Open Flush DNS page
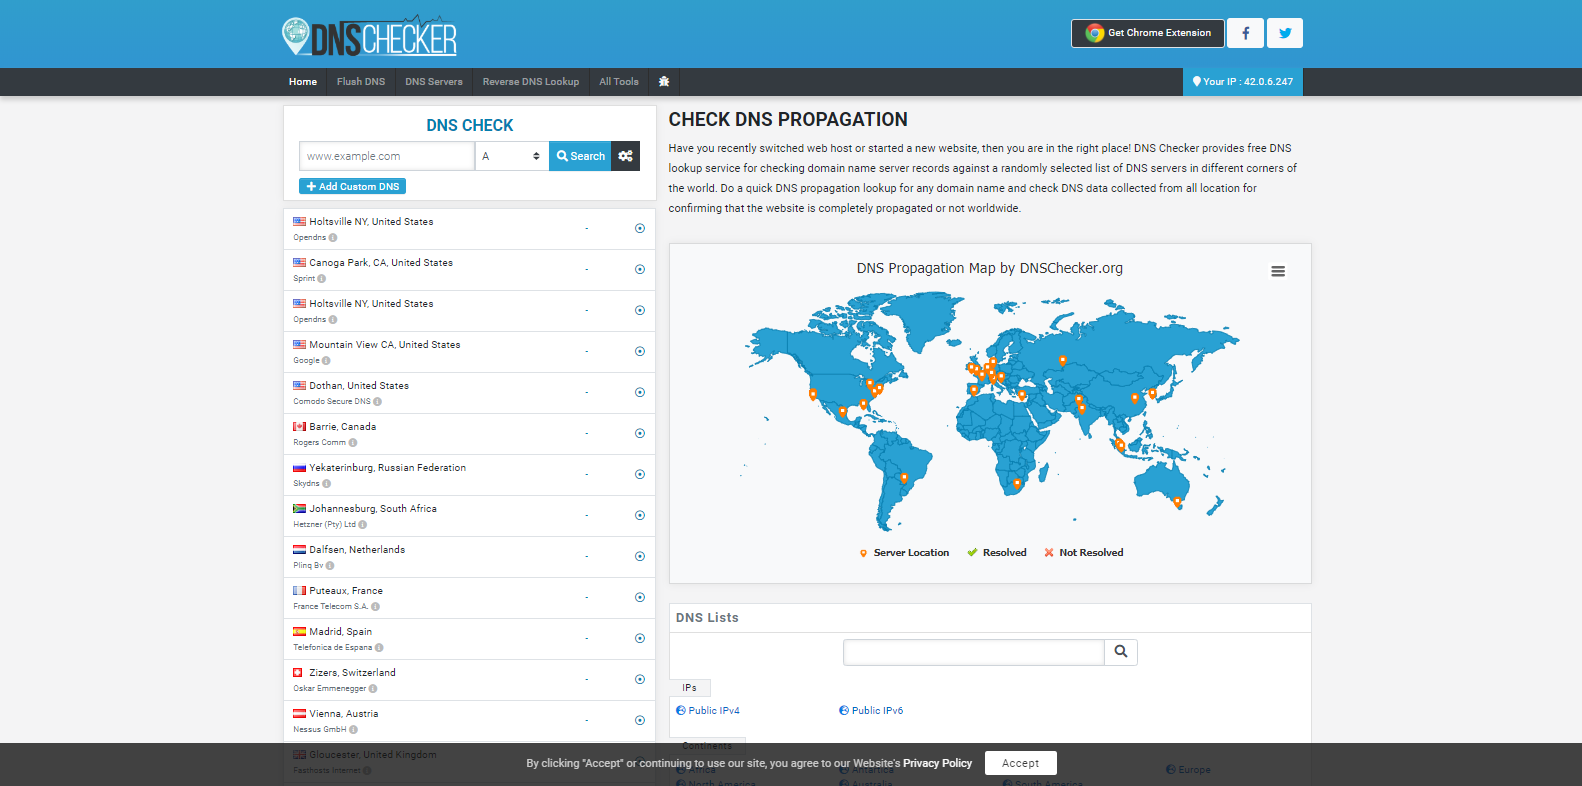This screenshot has height=786, width=1582. (x=361, y=82)
